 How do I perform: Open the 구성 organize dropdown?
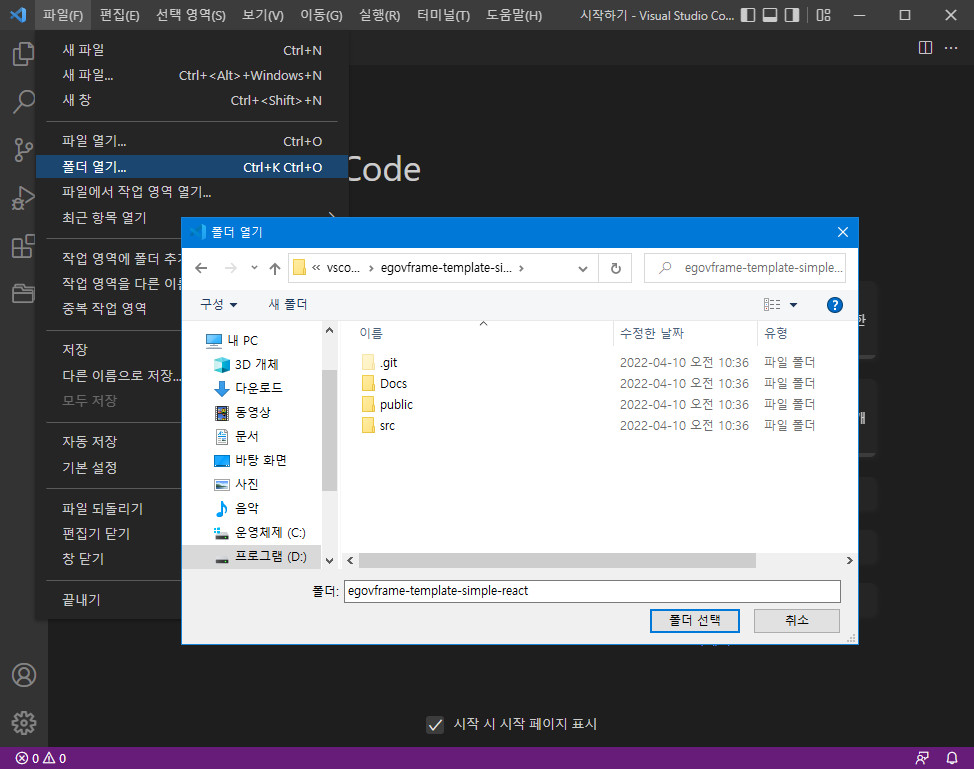click(219, 304)
